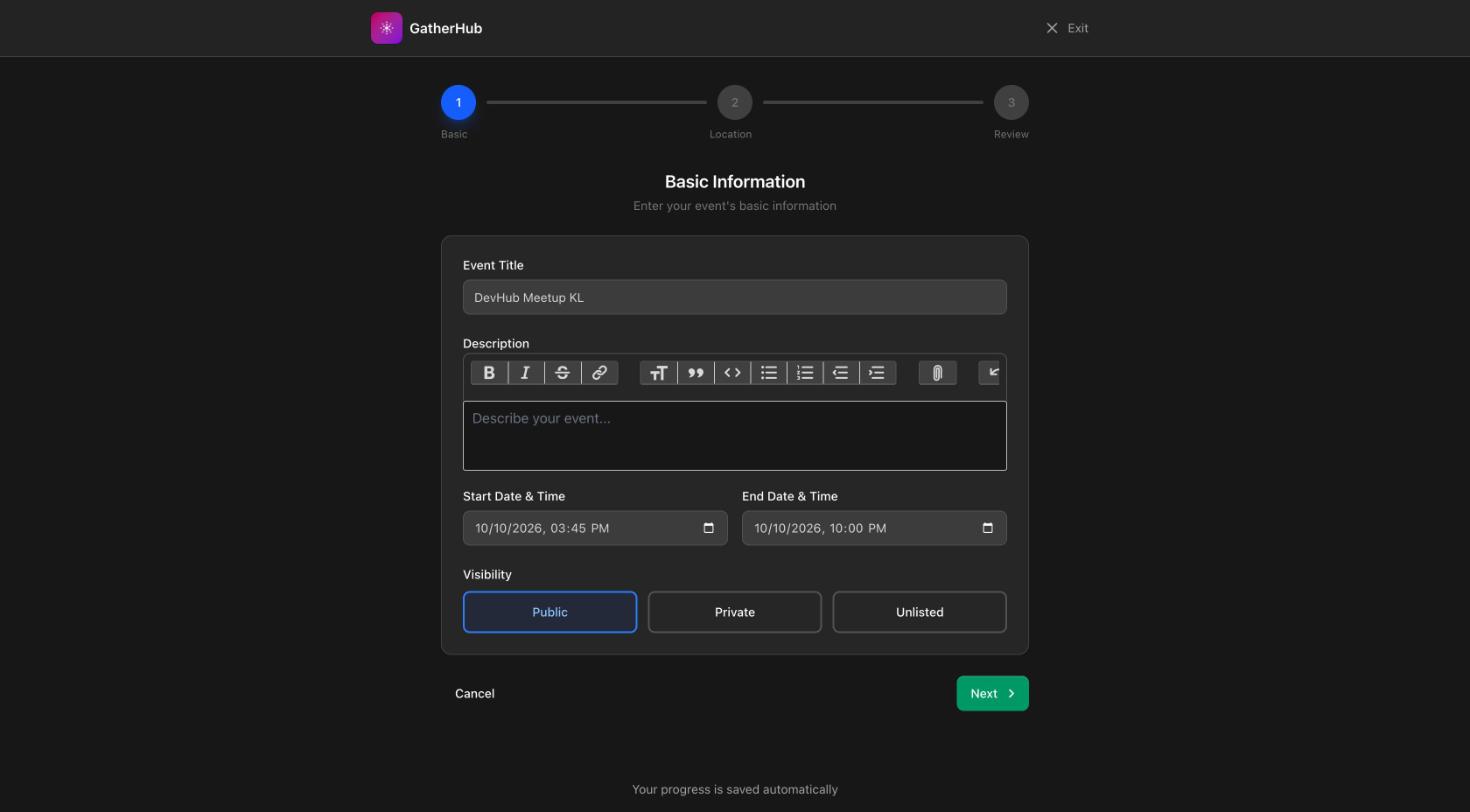This screenshot has height=812, width=1470.
Task: Apply strikethrough formatting
Action: [x=563, y=373]
